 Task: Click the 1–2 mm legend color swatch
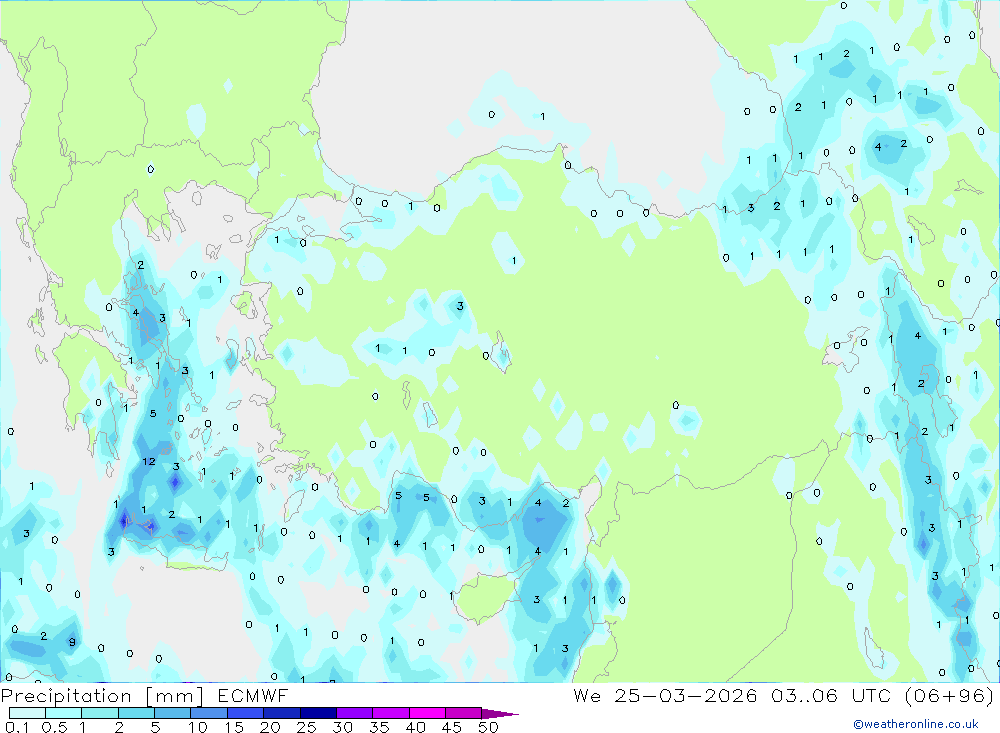point(100,713)
